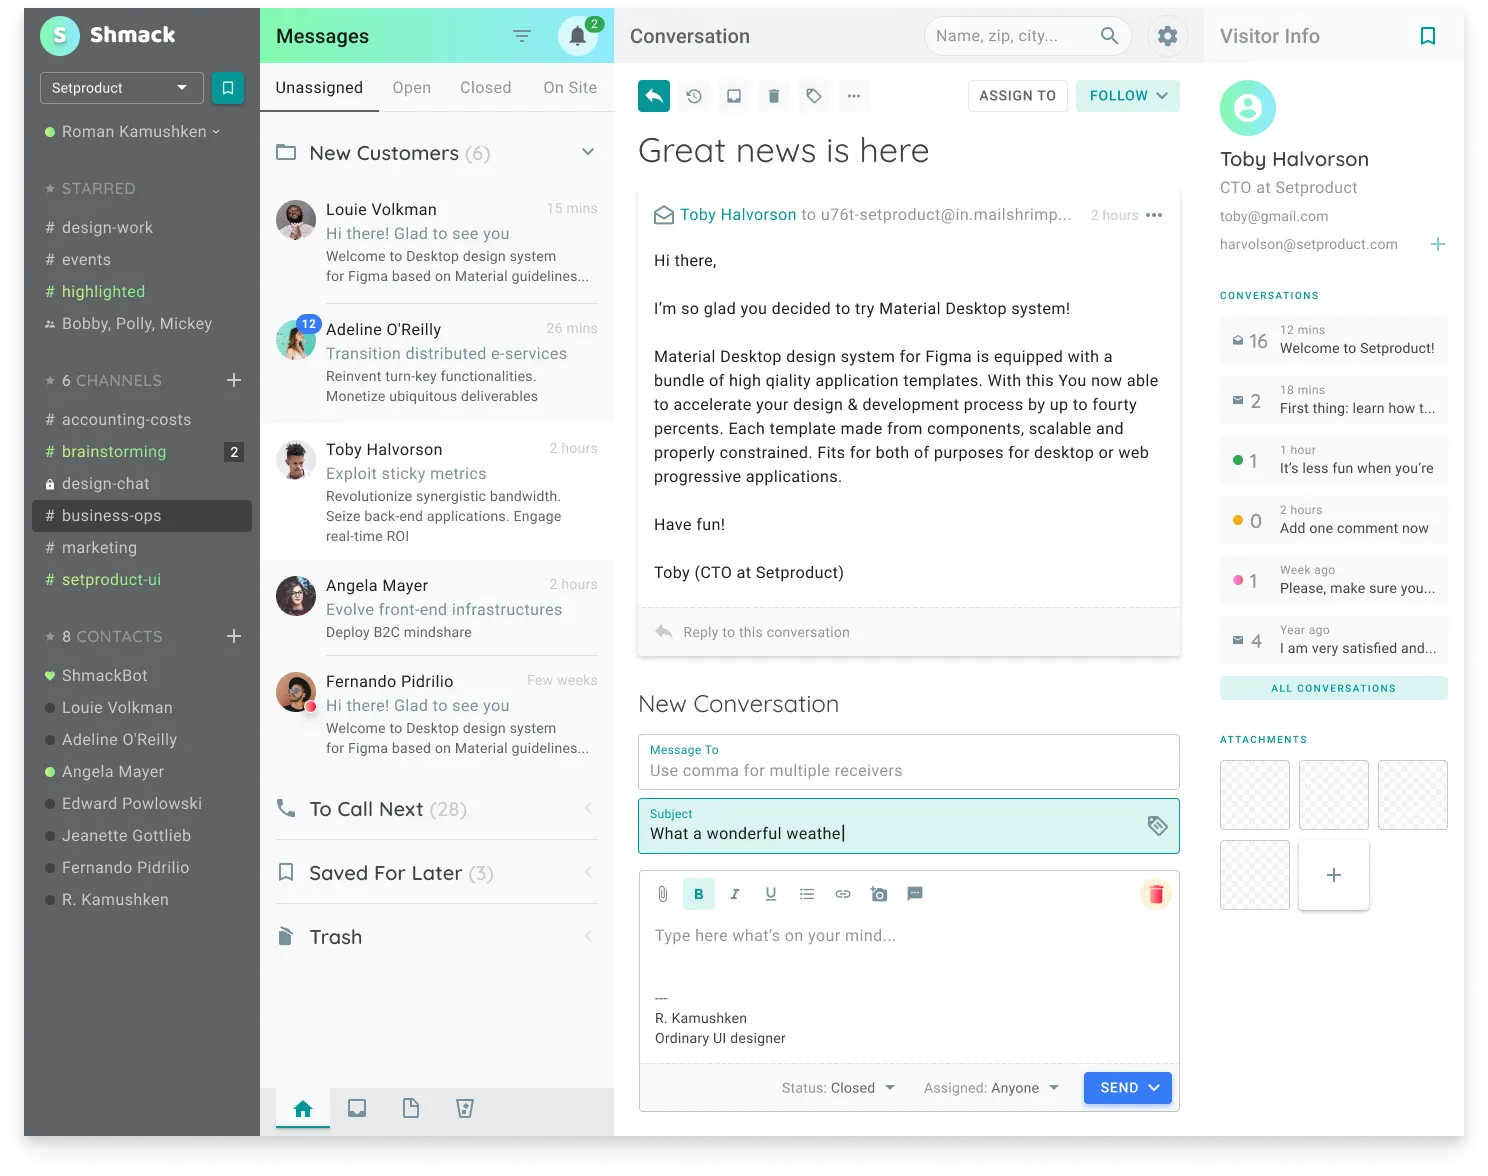Toggle underline formatting in the editor
This screenshot has height=1176, width=1488.
click(770, 893)
